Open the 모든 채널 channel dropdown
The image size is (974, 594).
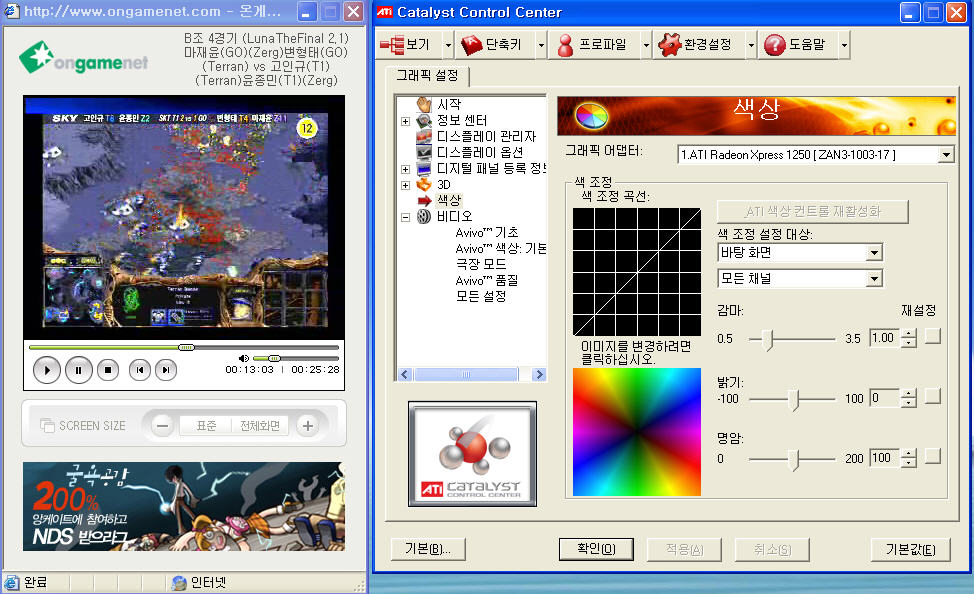[875, 279]
